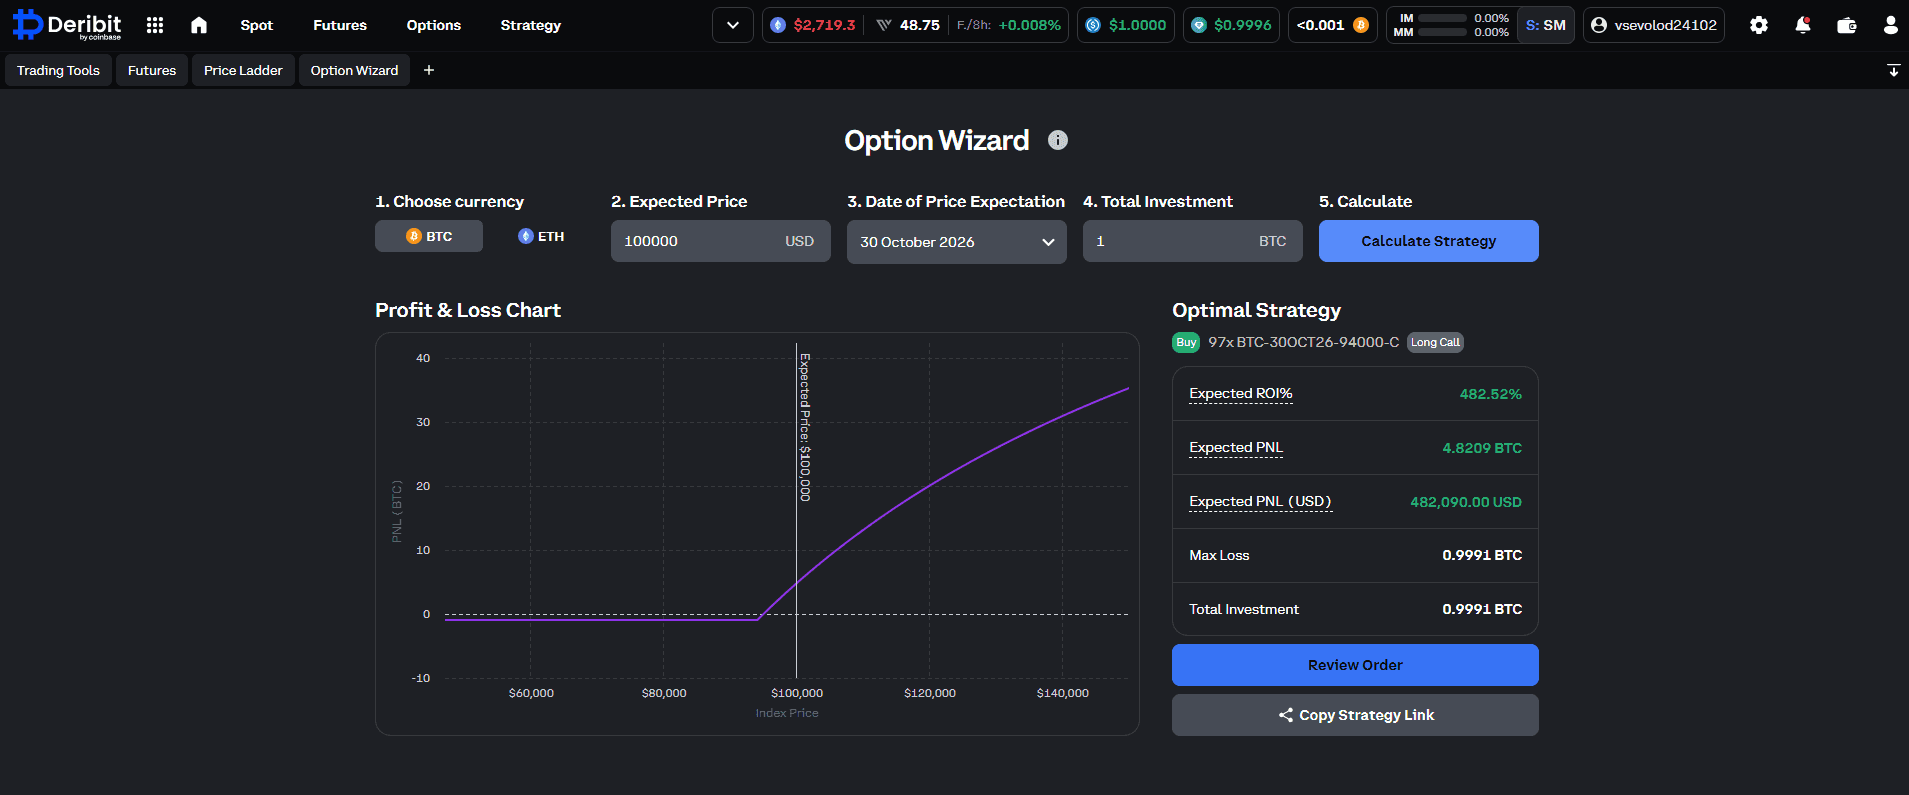1909x795 pixels.
Task: Click the volatility index 48.75 value
Action: [919, 25]
